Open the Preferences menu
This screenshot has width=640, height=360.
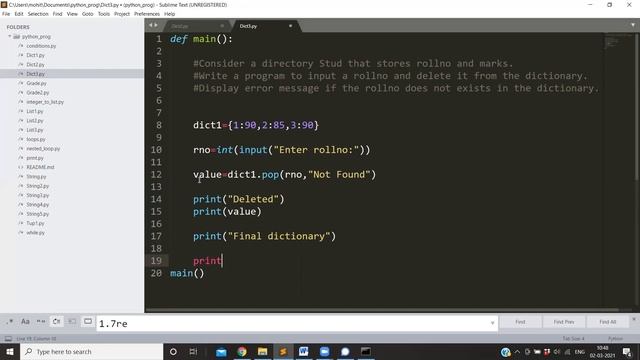(x=147, y=14)
